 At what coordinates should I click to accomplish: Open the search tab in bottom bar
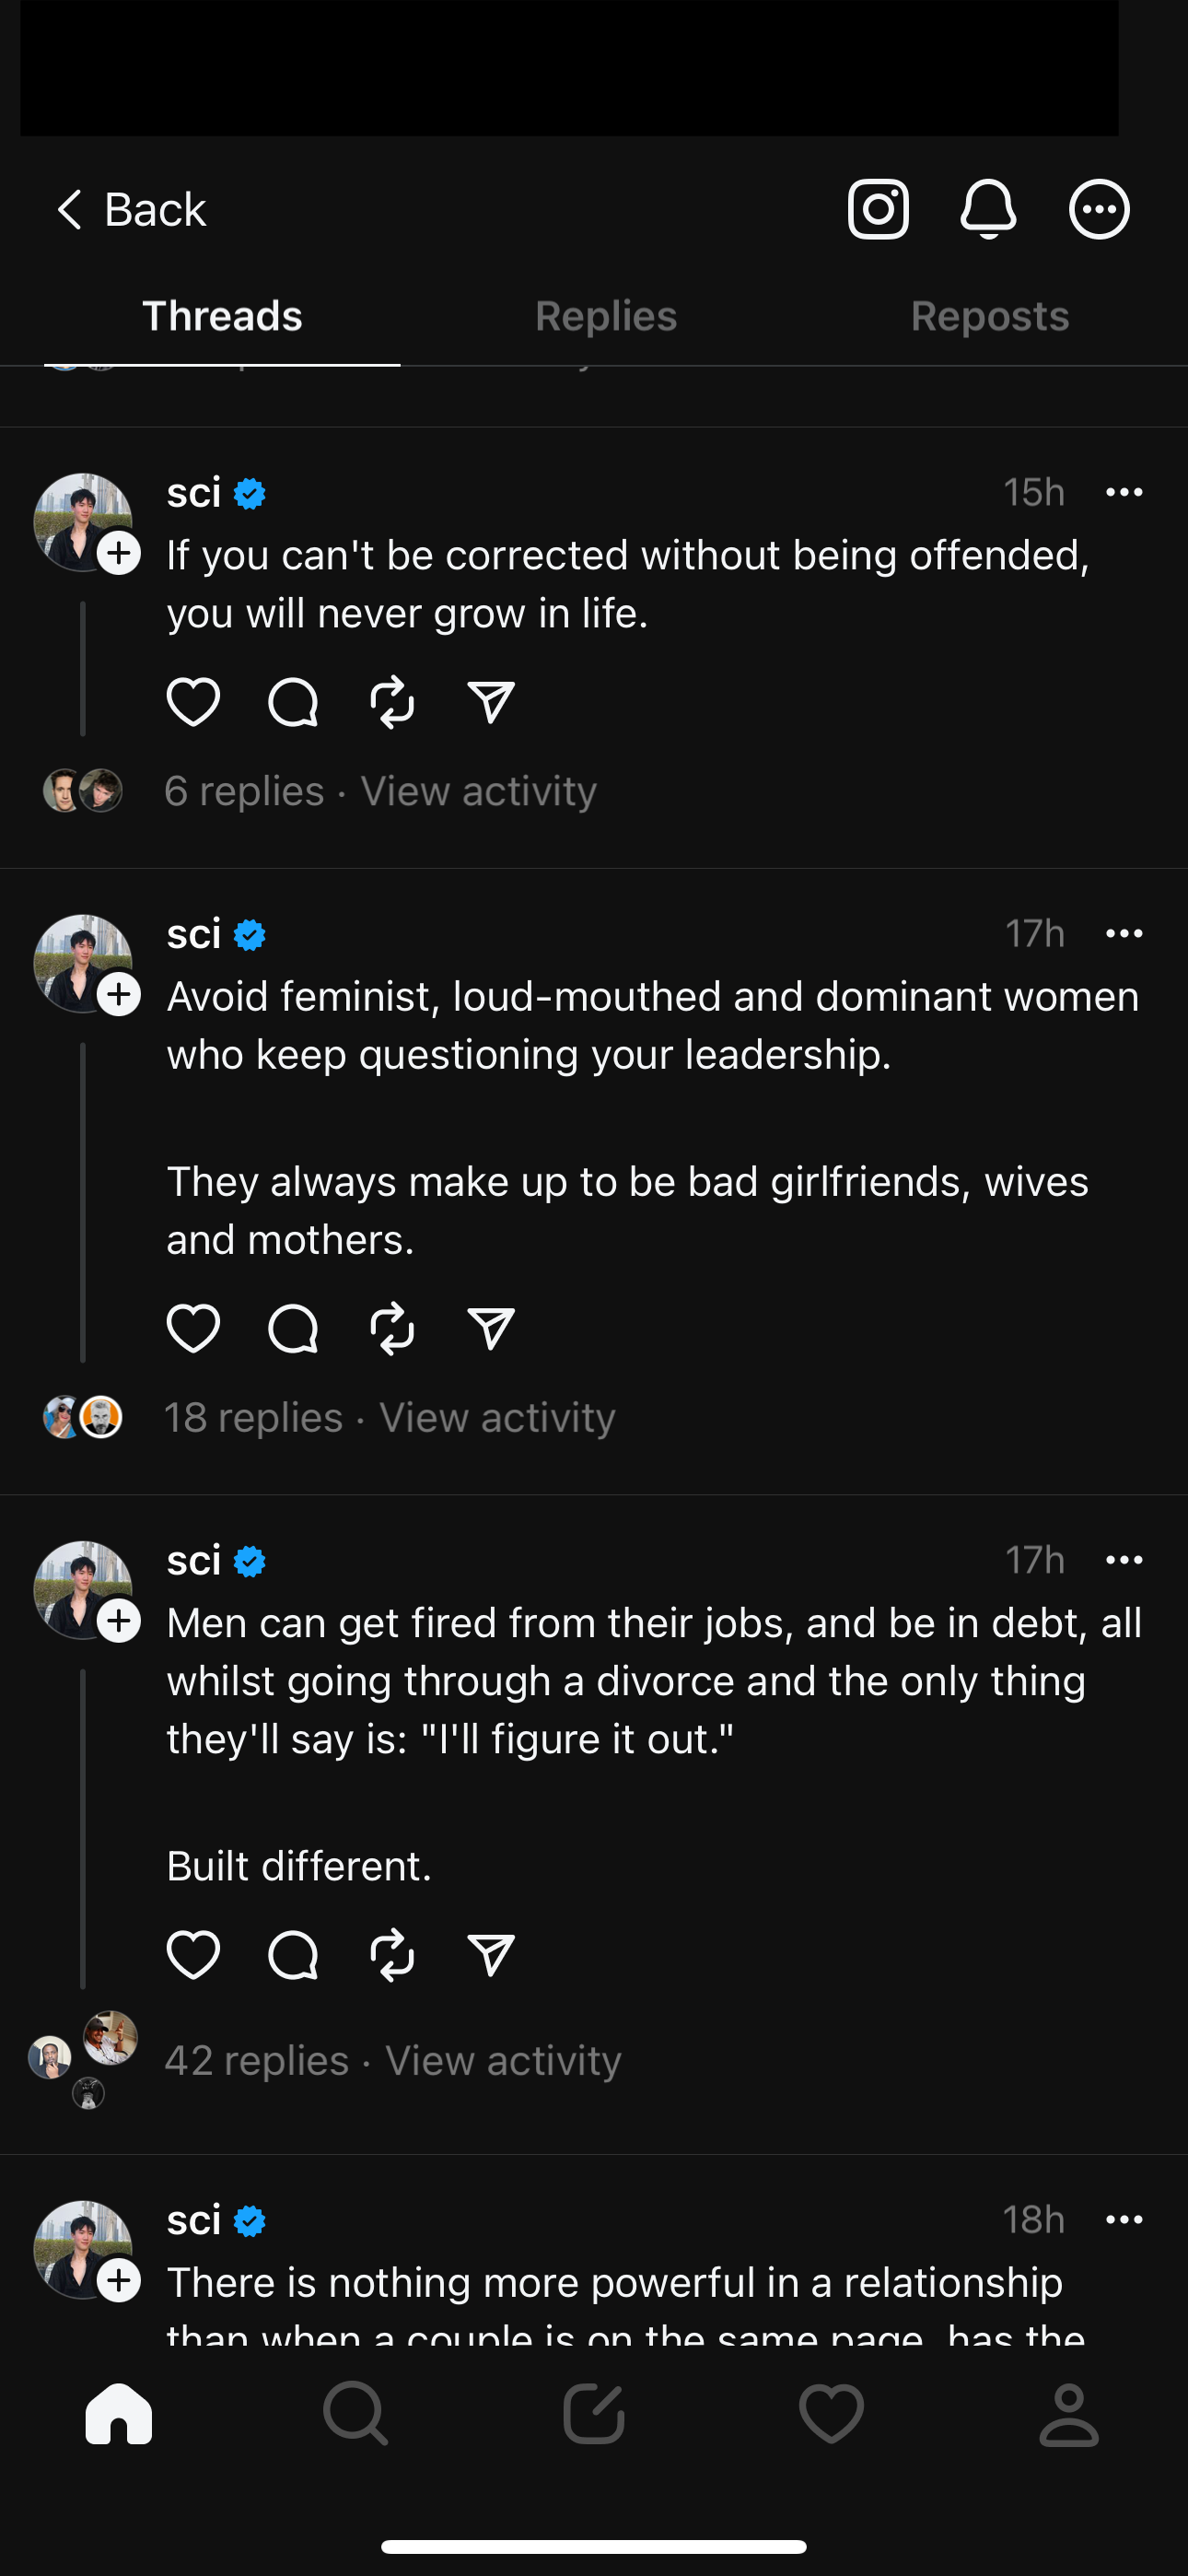tap(355, 2413)
